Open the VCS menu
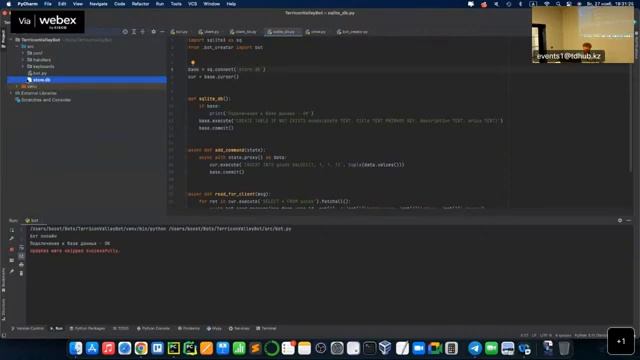The width and height of the screenshot is (640, 360). coord(192,4)
